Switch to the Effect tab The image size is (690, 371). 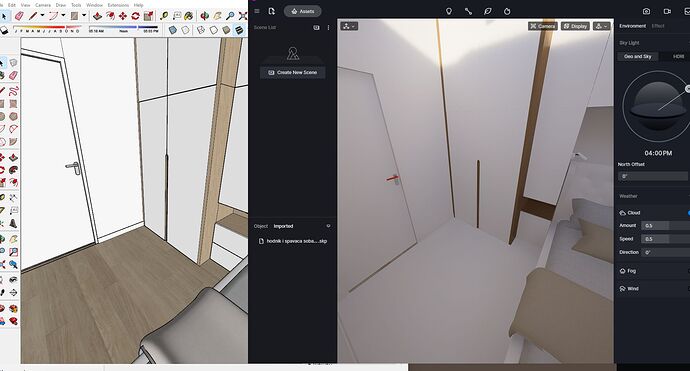tap(658, 26)
